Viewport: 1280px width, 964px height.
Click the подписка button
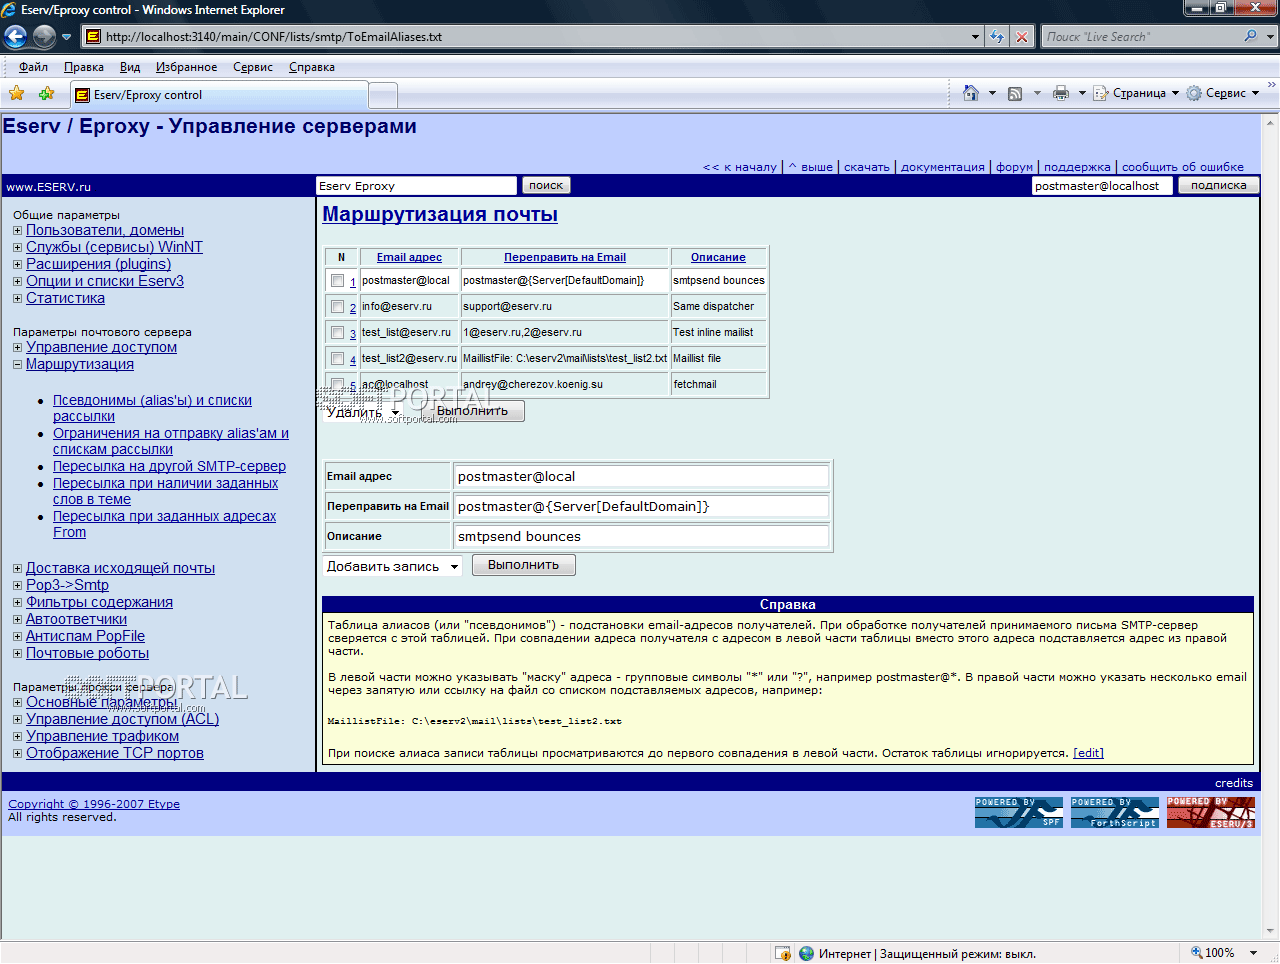click(1218, 185)
